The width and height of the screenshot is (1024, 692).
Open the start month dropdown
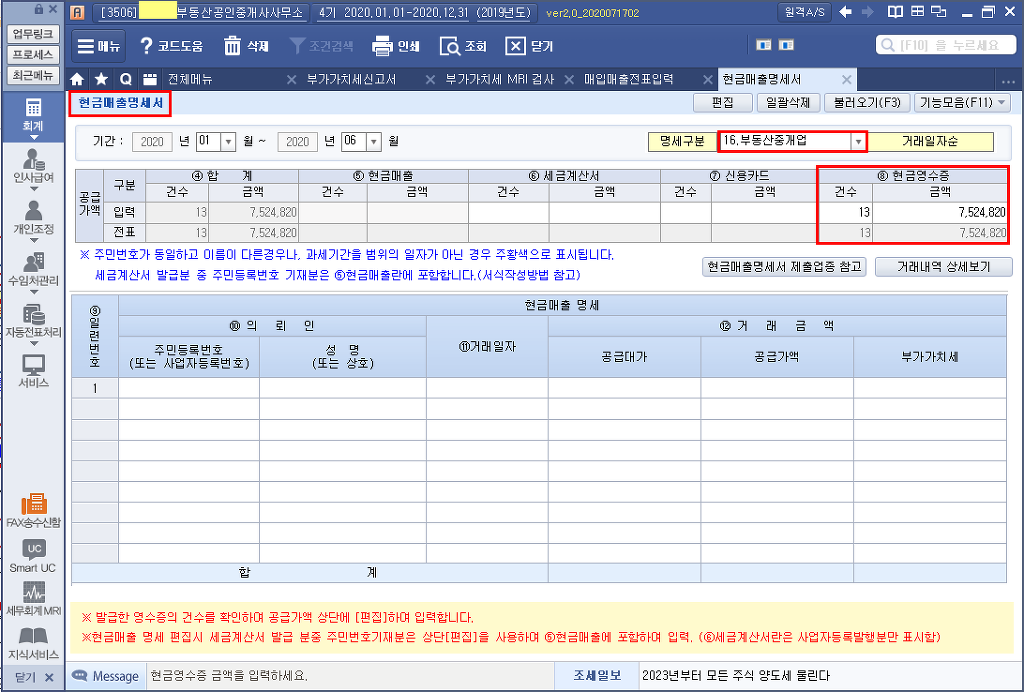(227, 142)
